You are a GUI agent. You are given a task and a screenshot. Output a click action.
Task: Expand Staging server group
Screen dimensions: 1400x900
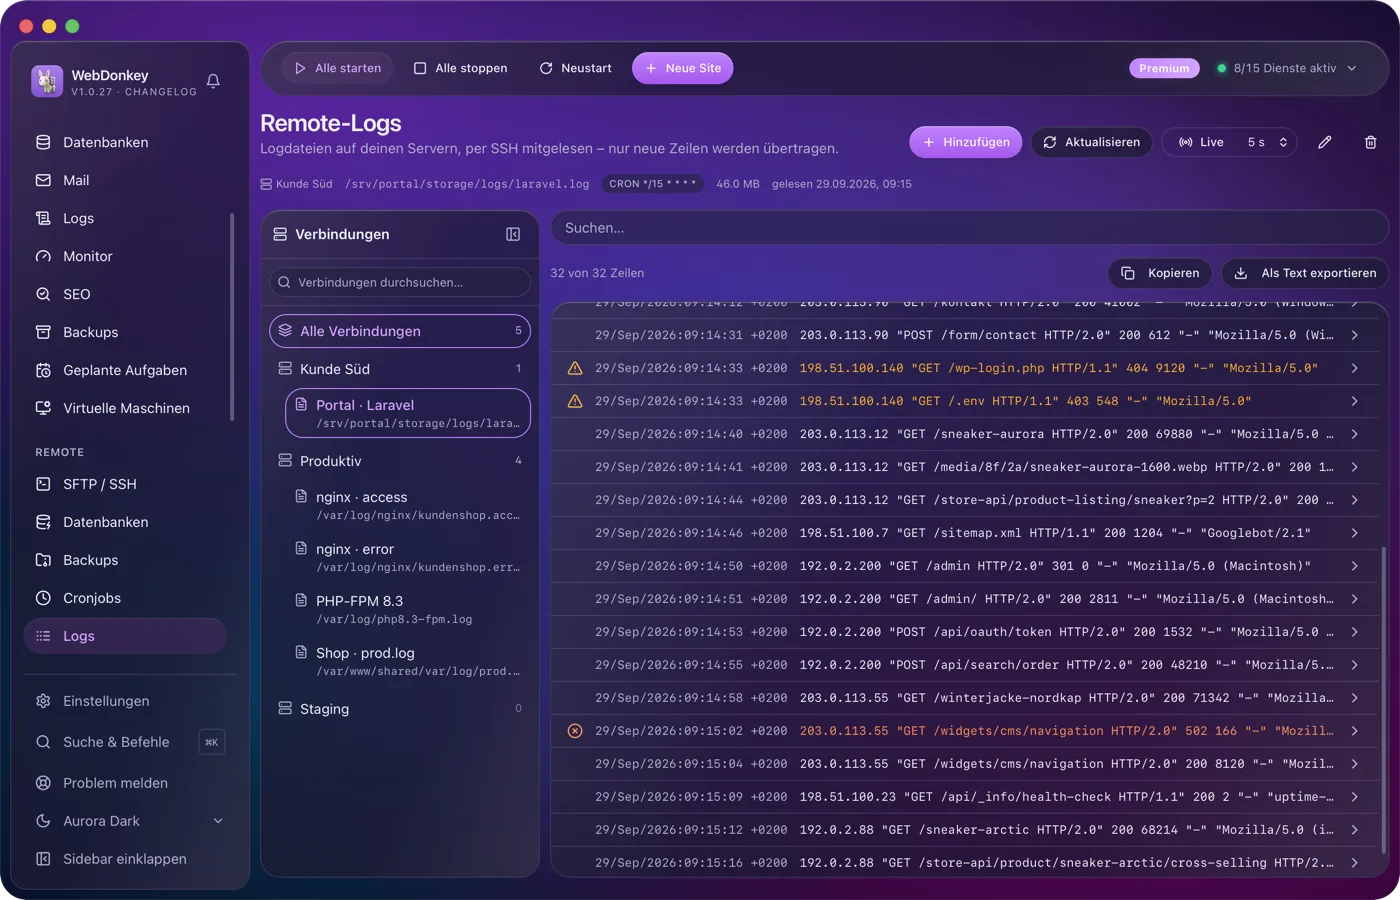[400, 709]
